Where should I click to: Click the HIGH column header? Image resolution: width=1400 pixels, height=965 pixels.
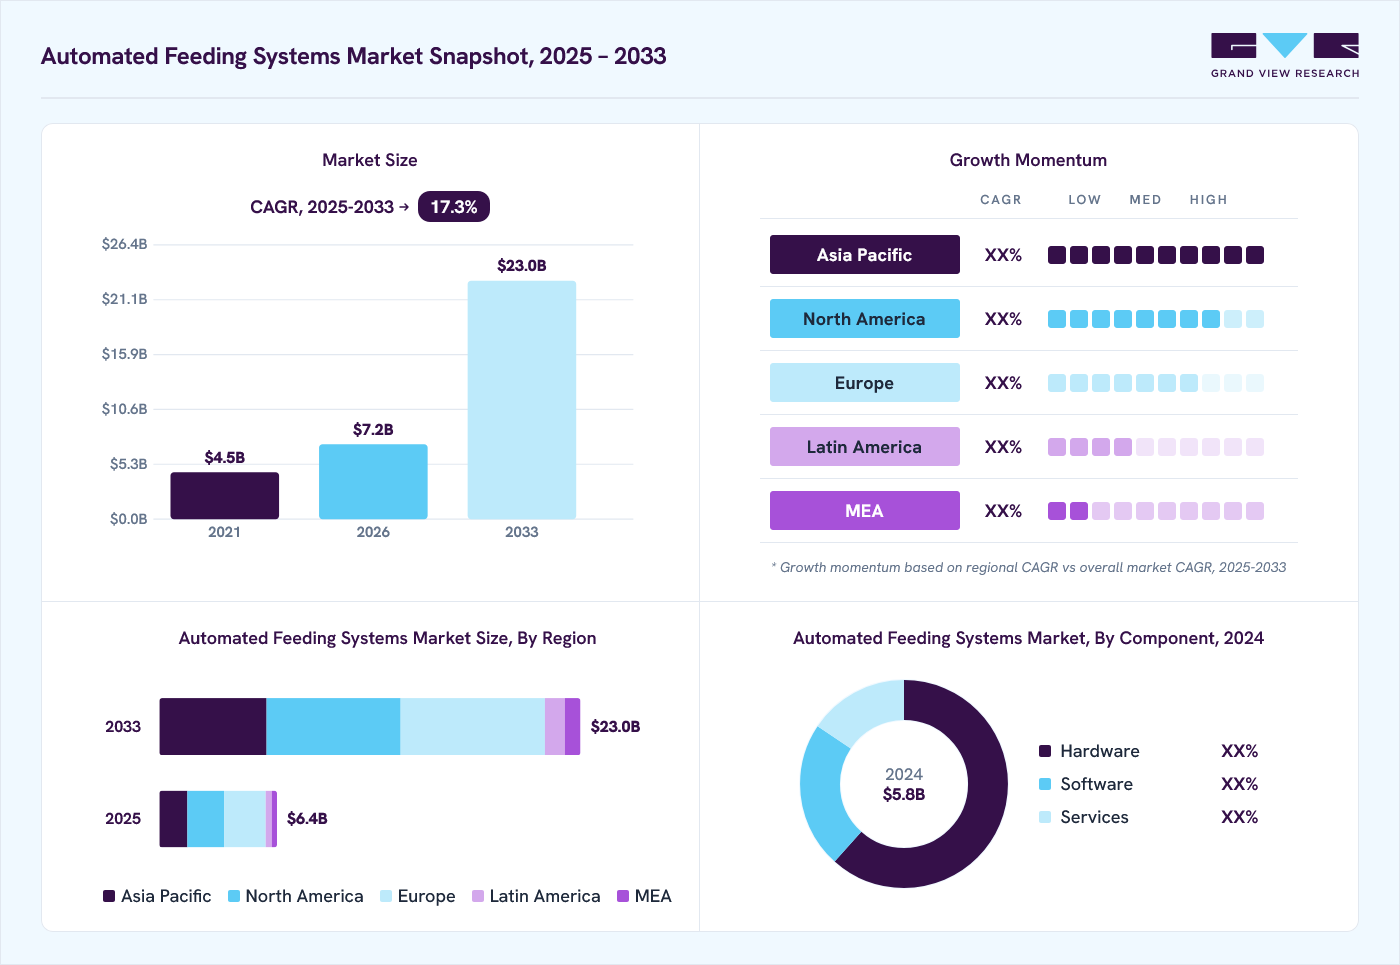(x=1208, y=200)
